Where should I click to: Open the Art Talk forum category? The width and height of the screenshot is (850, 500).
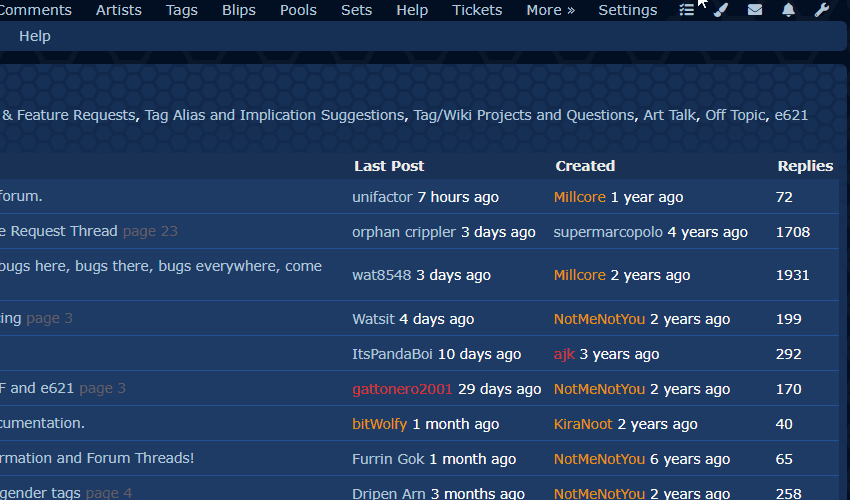(669, 115)
